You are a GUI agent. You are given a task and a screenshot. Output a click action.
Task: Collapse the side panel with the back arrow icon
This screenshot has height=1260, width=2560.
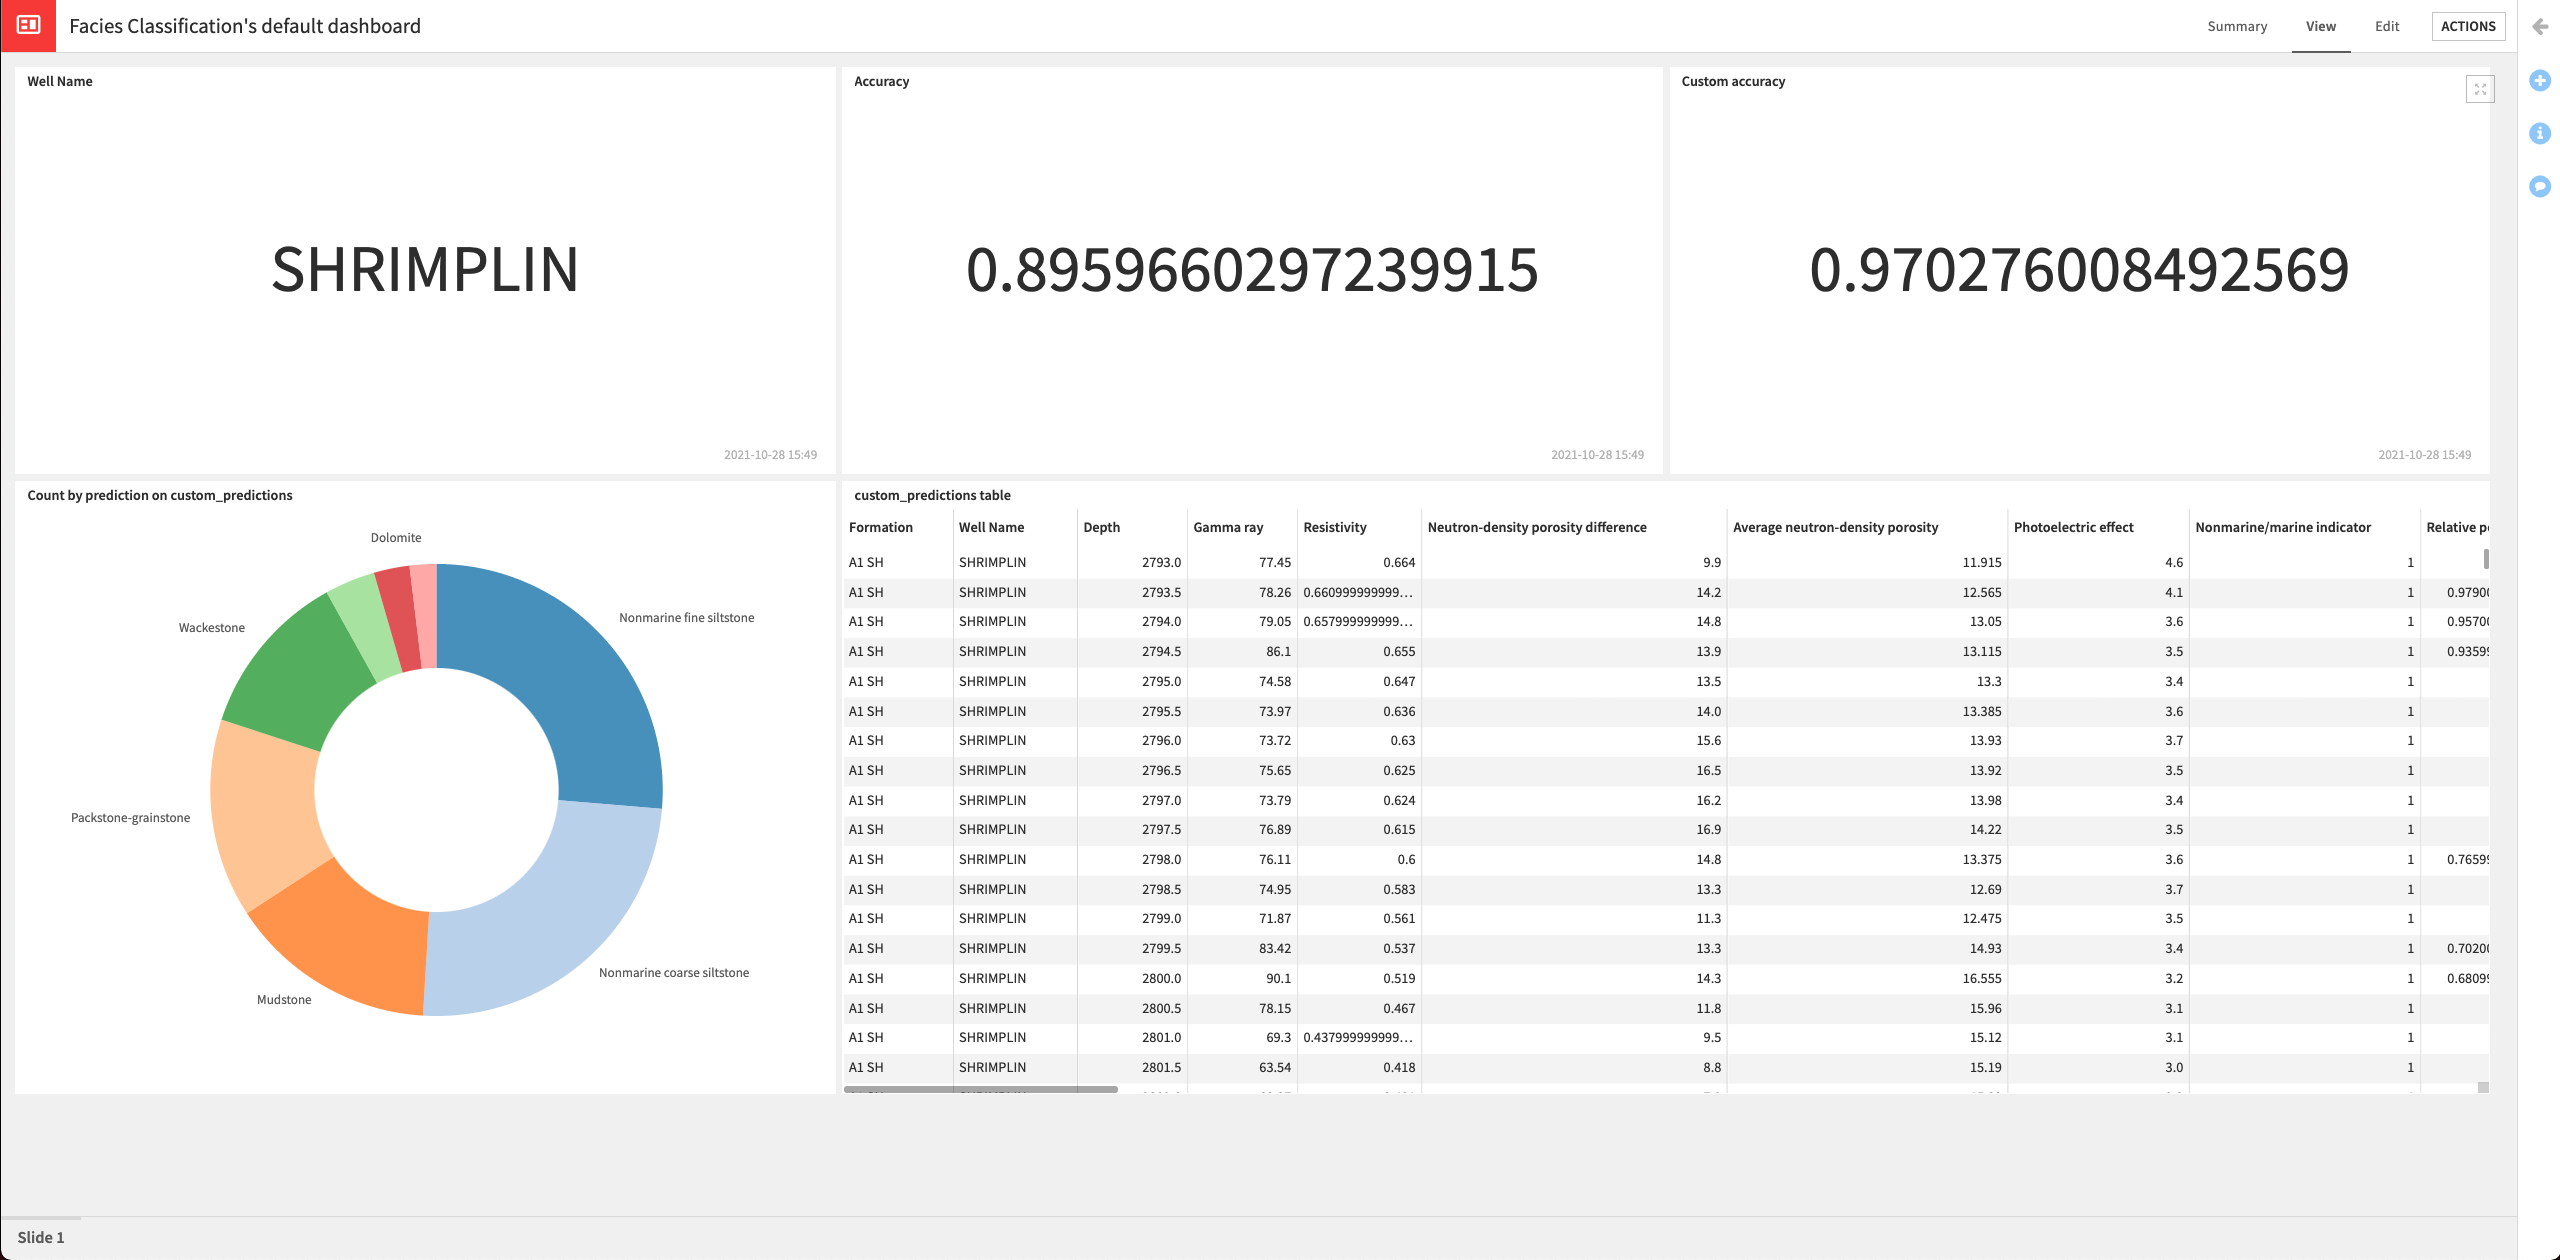coord(2539,27)
